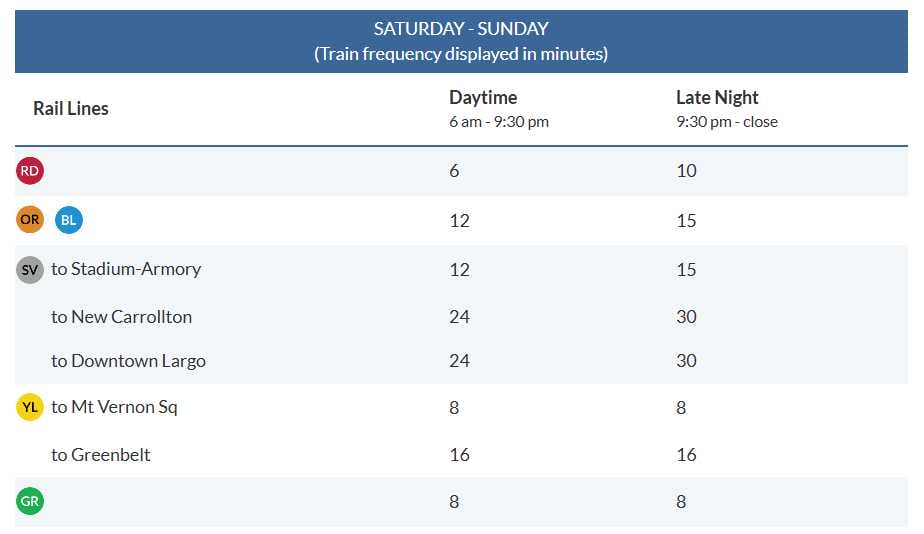Viewport: 924px width, 534px height.
Task: Select the 'to New Carrollton' destination text
Action: point(122,317)
